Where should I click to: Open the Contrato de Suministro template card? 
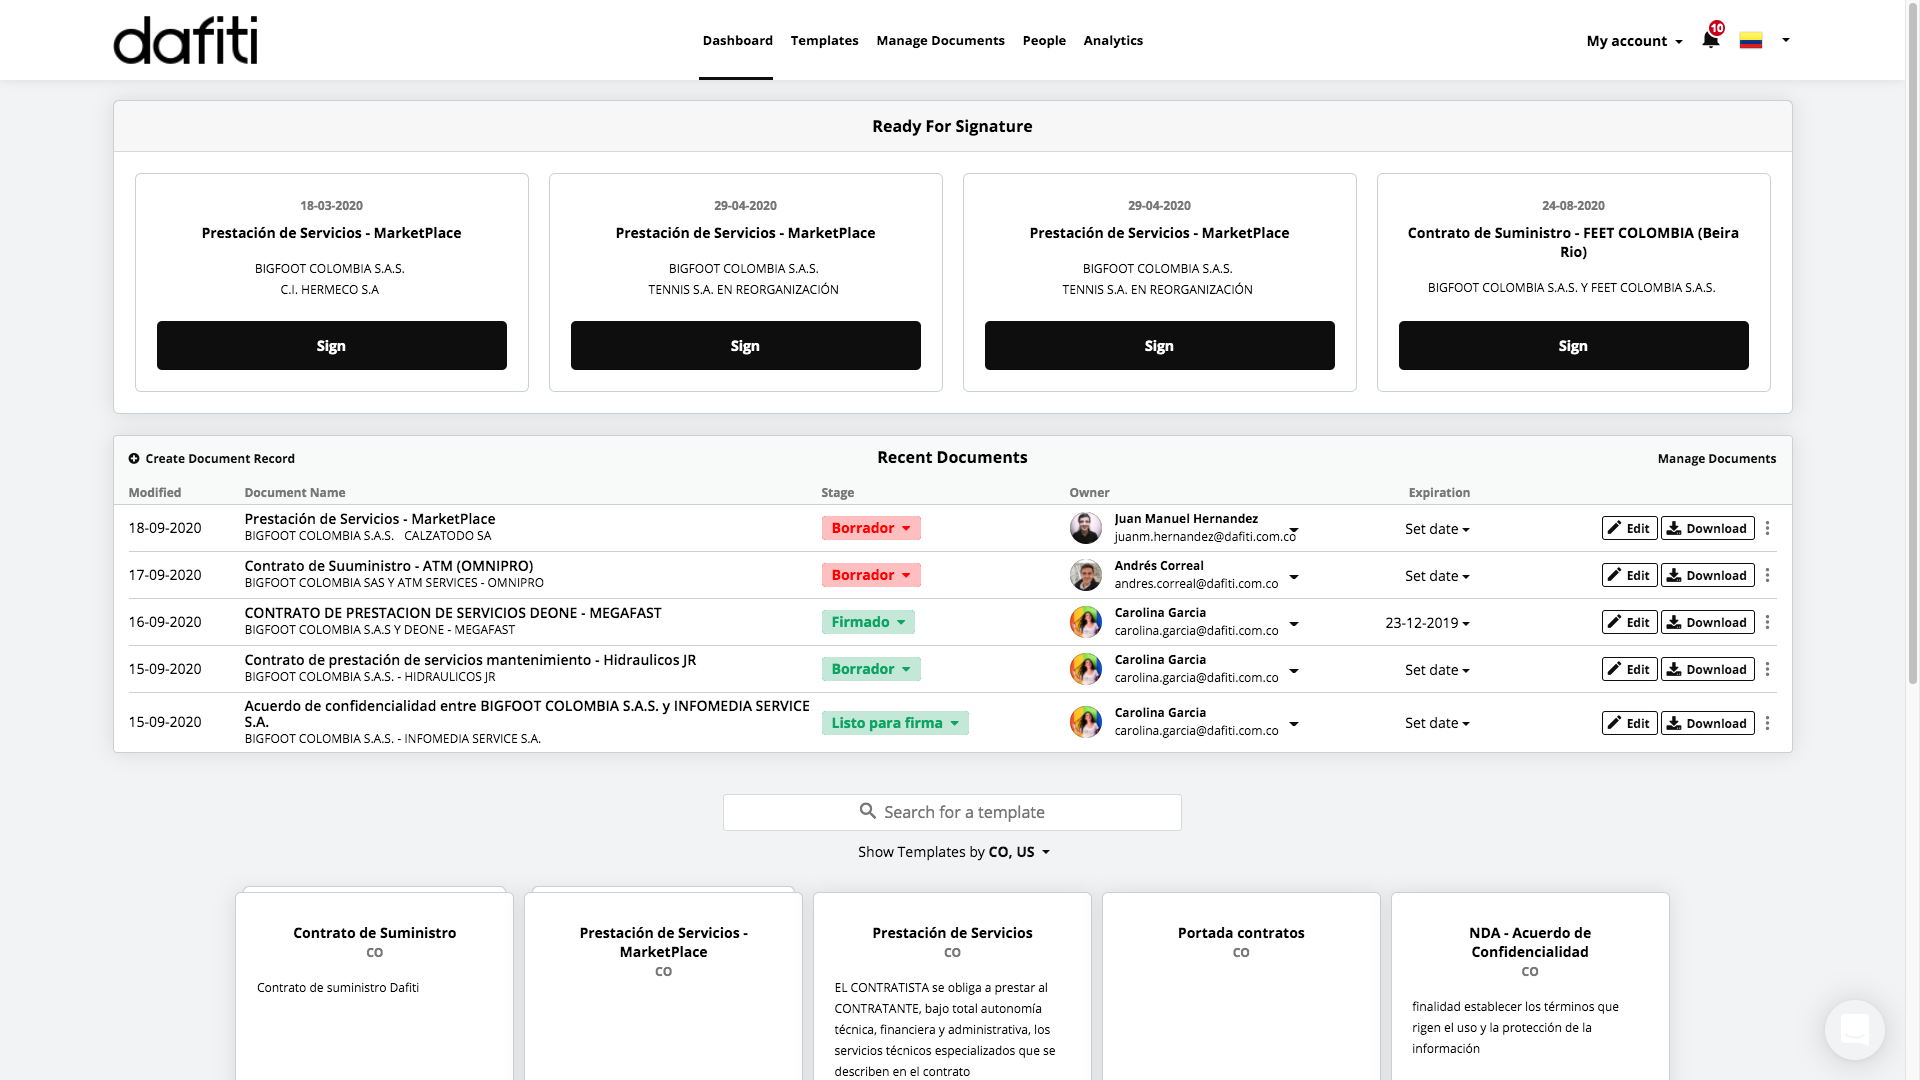(374, 985)
